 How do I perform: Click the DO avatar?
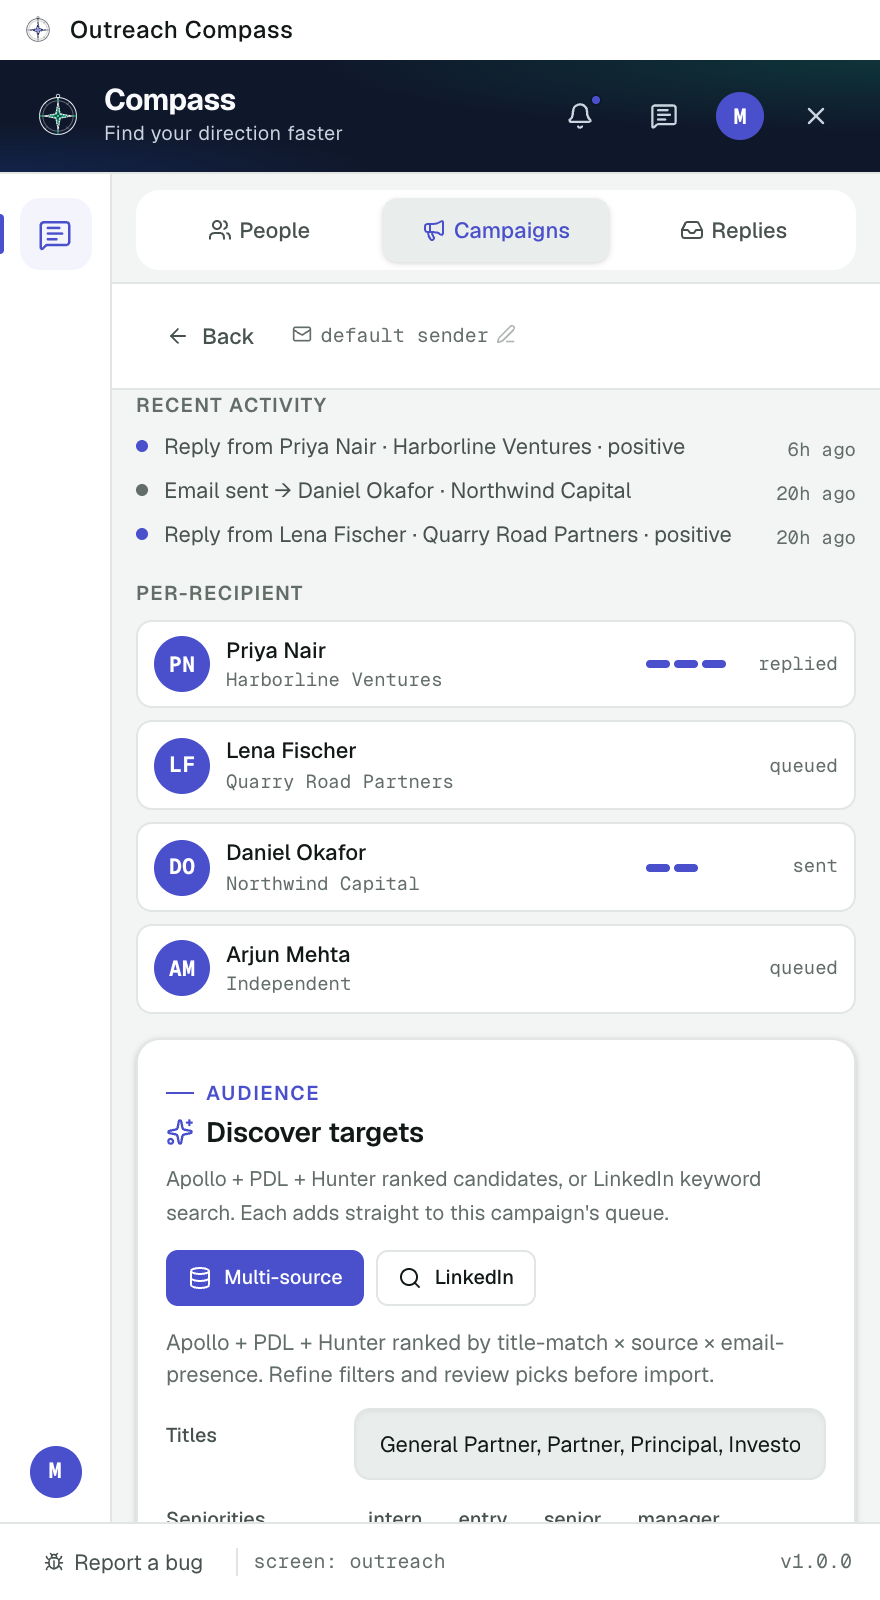pos(182,867)
